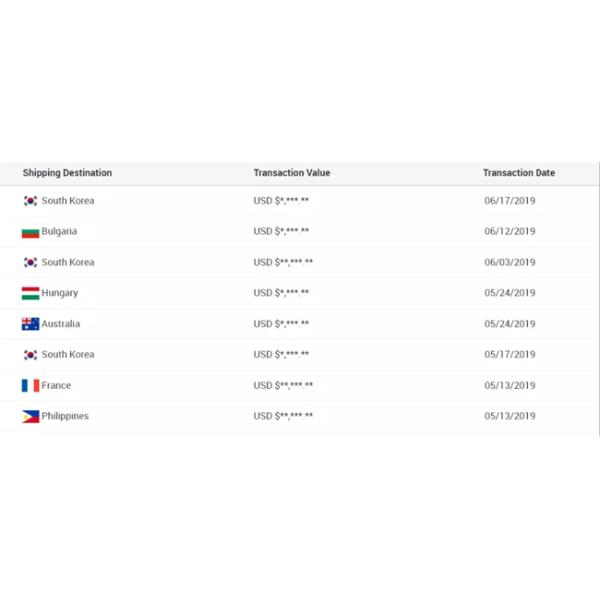Select the Philippines country name text
The image size is (600, 600).
[x=65, y=416]
